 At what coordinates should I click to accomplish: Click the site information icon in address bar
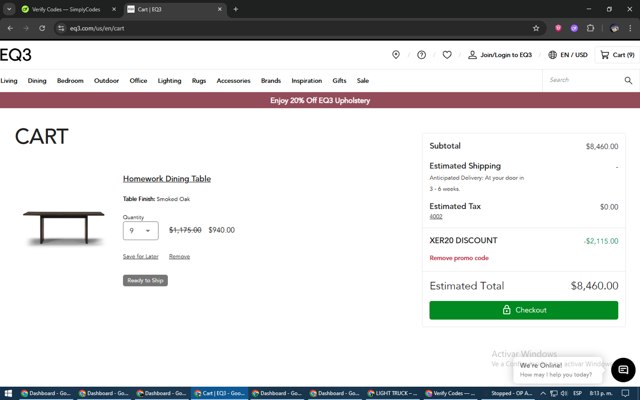tap(61, 28)
